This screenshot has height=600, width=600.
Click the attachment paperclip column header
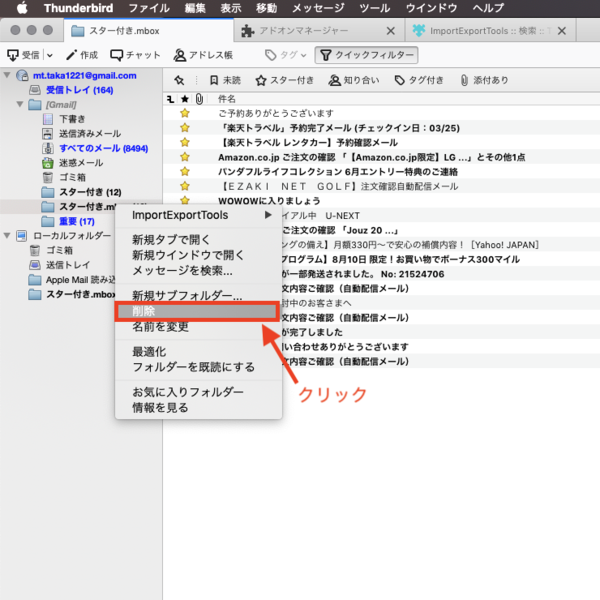[198, 99]
